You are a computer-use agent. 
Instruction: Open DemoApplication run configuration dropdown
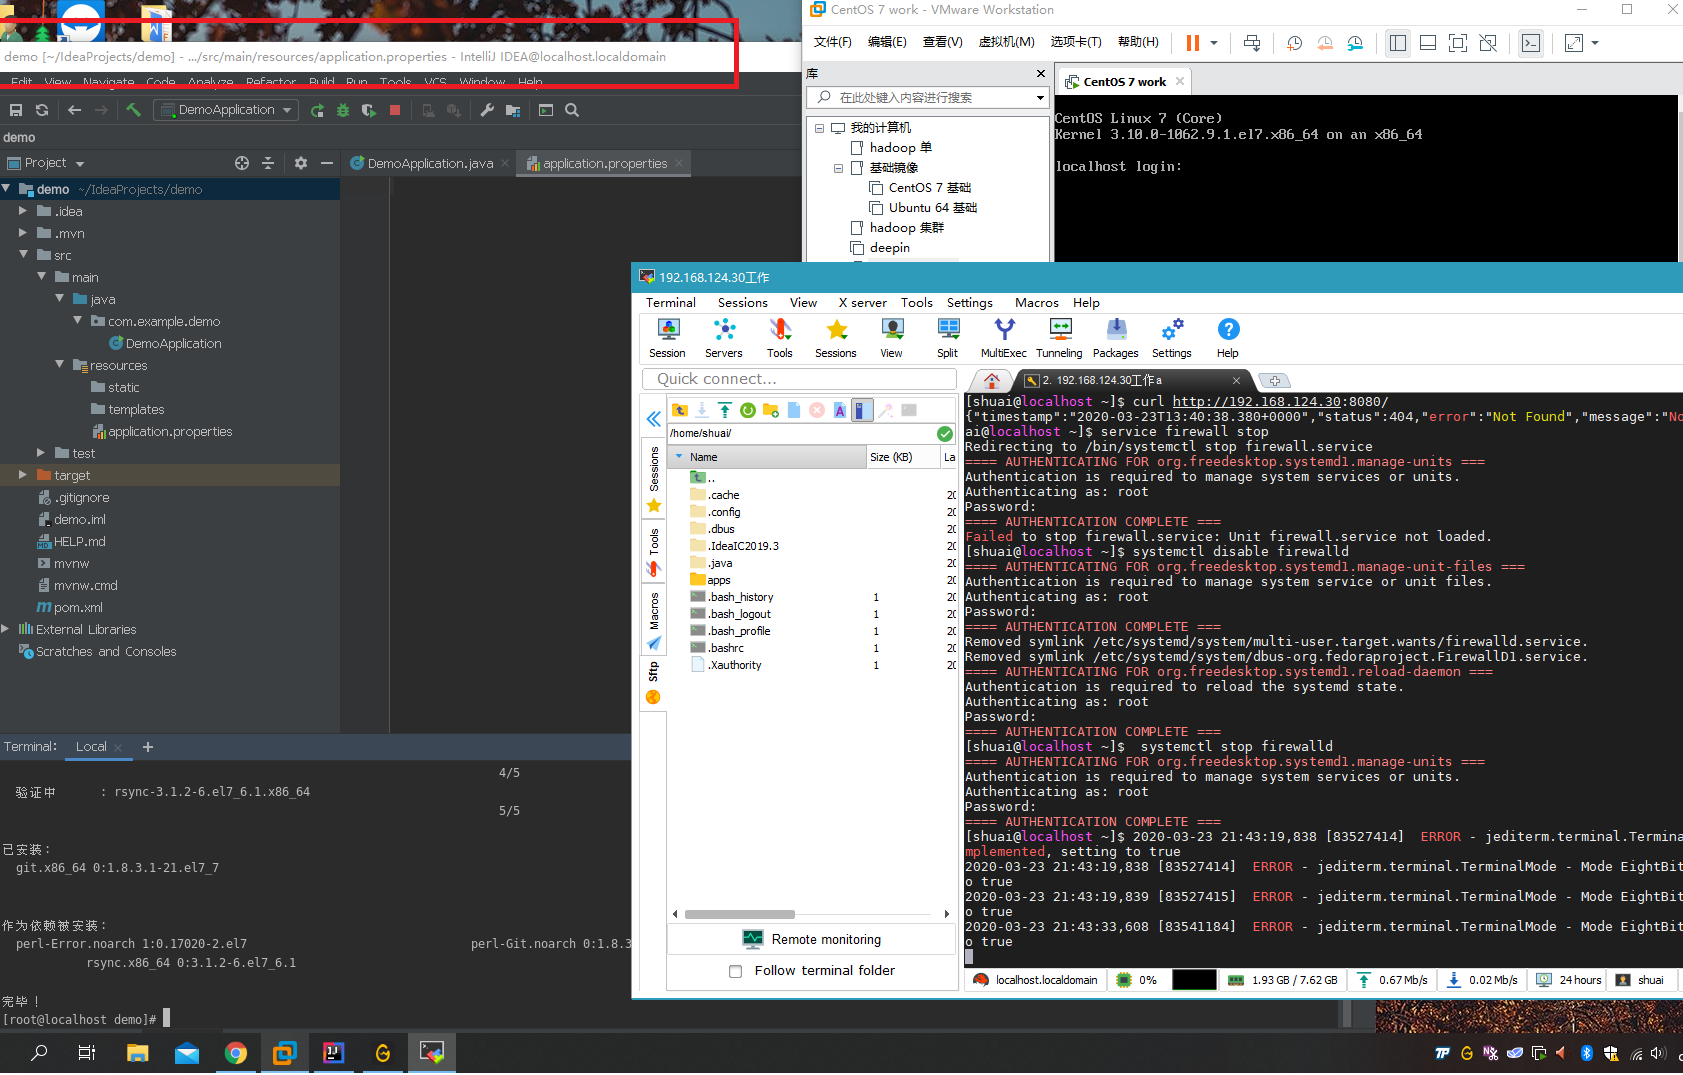pyautogui.click(x=226, y=110)
